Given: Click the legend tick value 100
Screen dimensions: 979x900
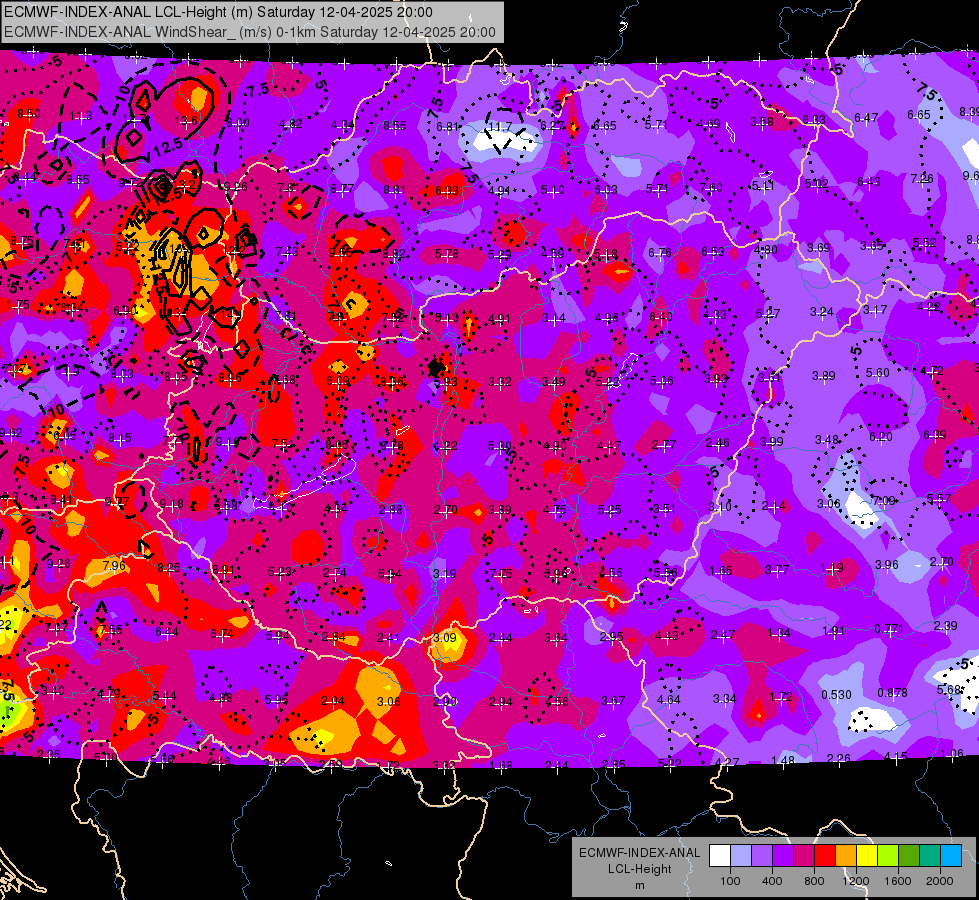Looking at the screenshot, I should (730, 881).
